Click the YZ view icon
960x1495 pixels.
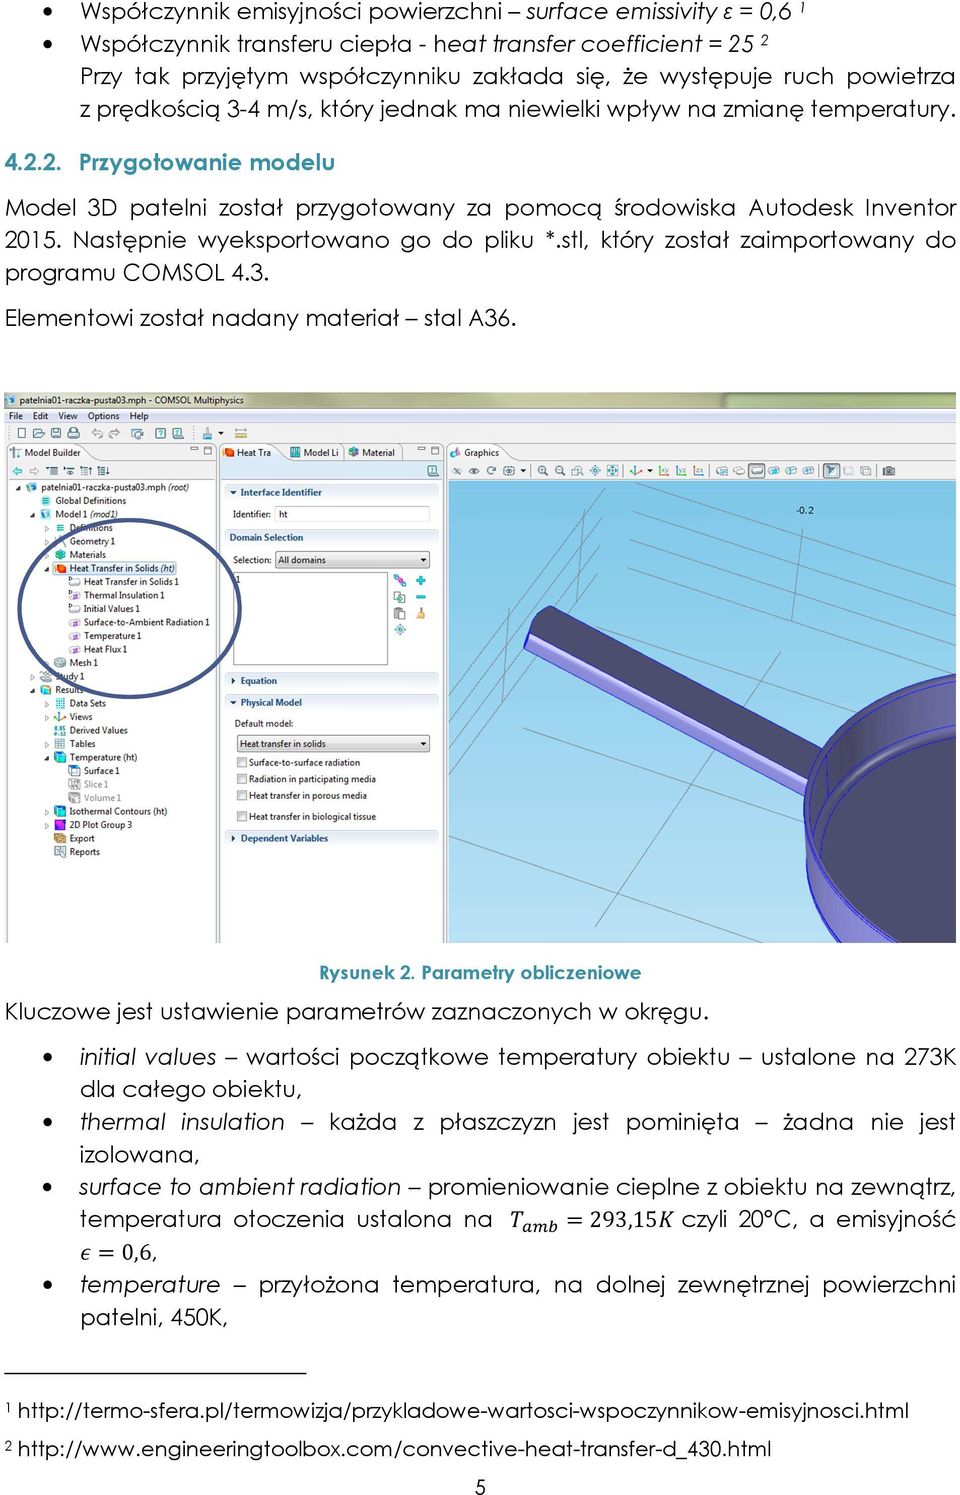(682, 470)
